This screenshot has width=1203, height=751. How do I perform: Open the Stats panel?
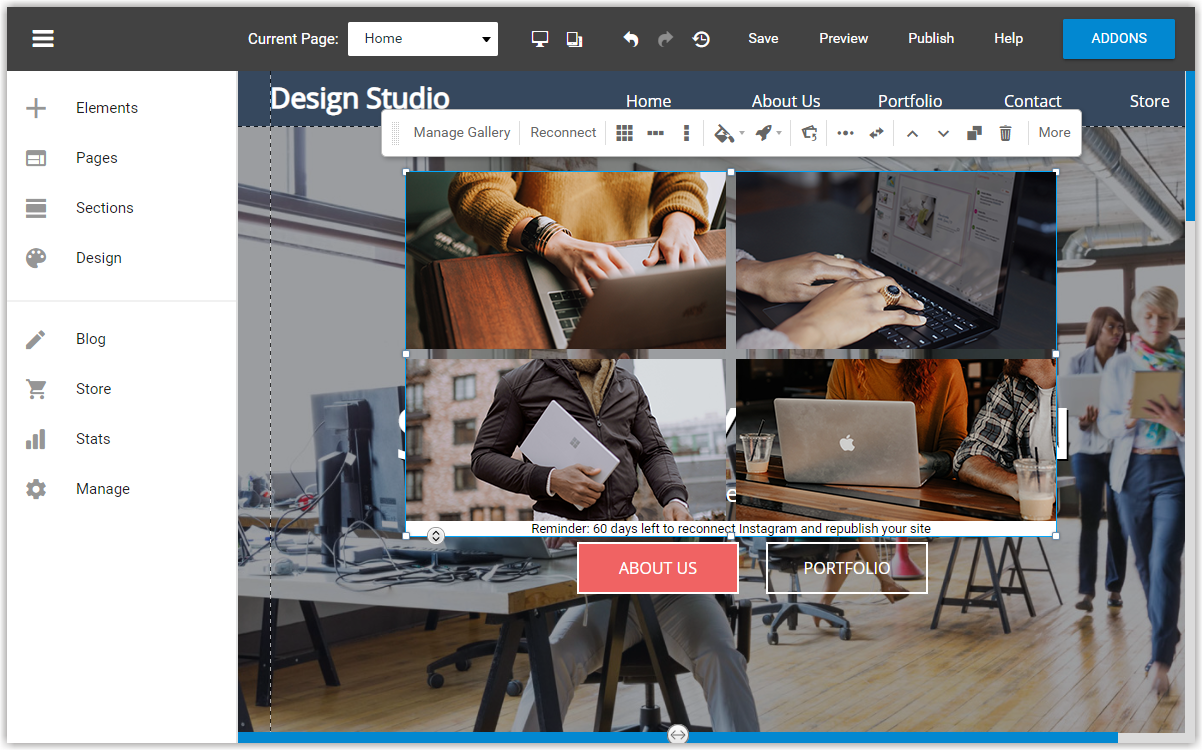pos(93,439)
